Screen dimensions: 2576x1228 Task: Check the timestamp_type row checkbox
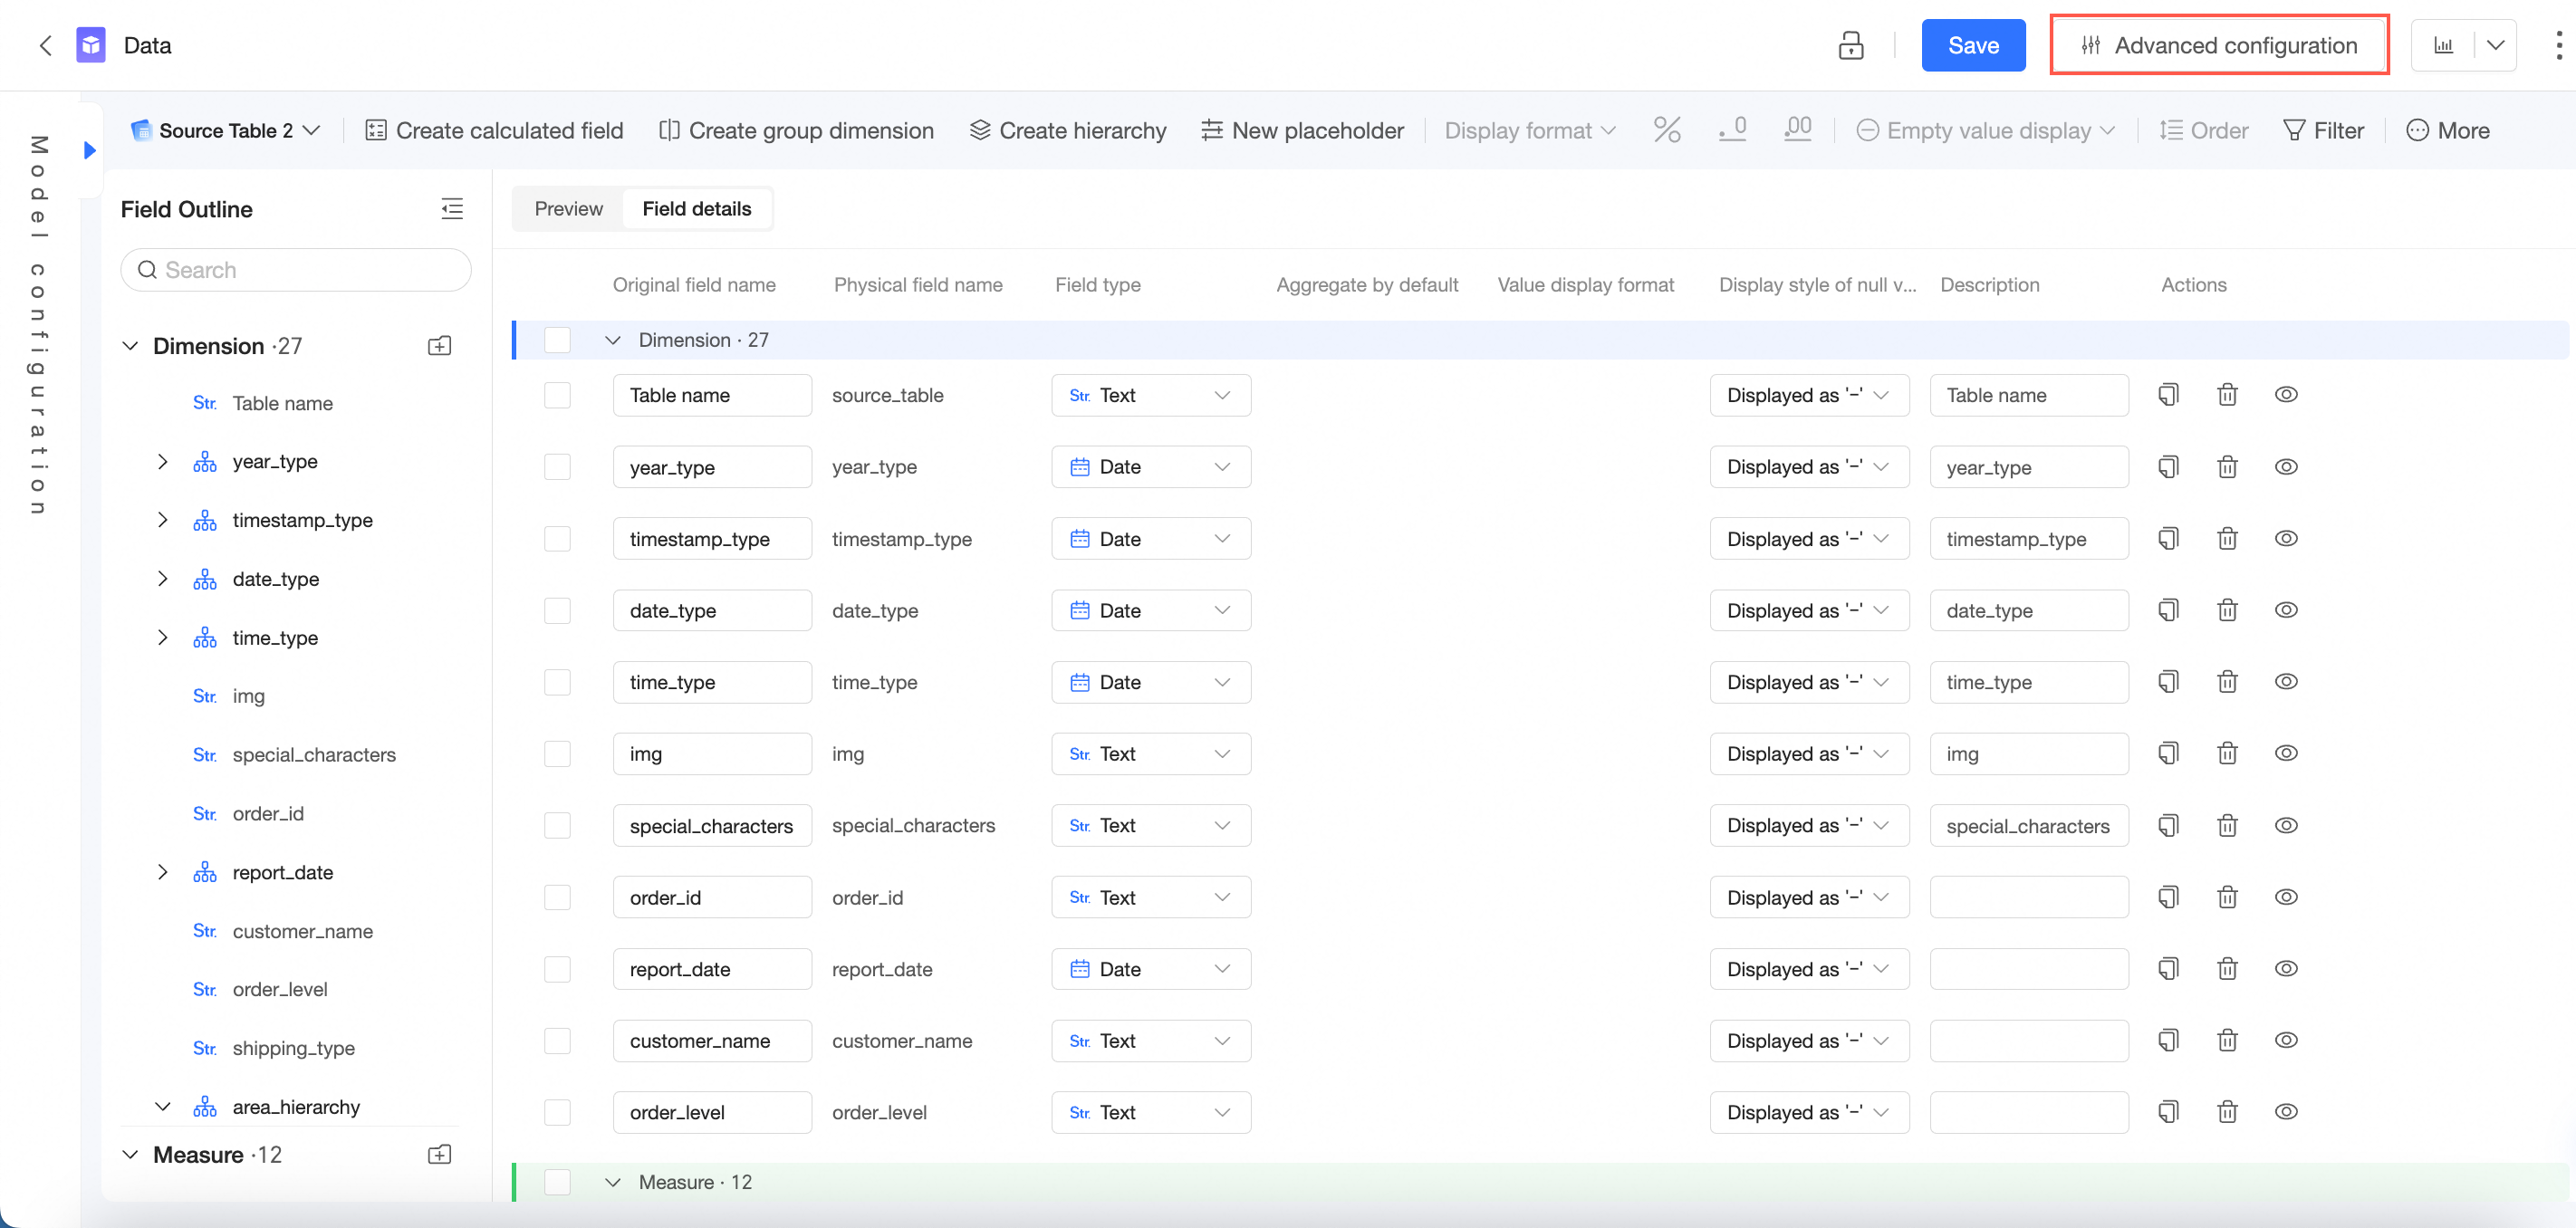[x=557, y=539]
